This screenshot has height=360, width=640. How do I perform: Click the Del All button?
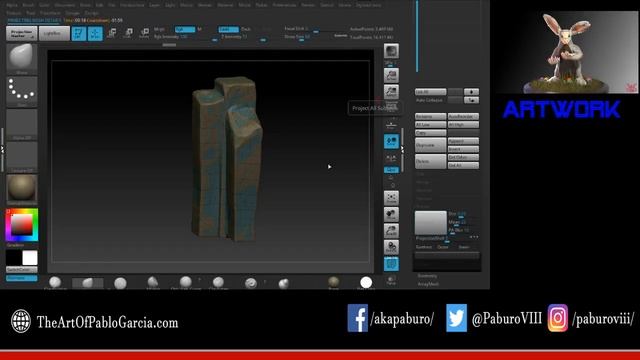(463, 165)
